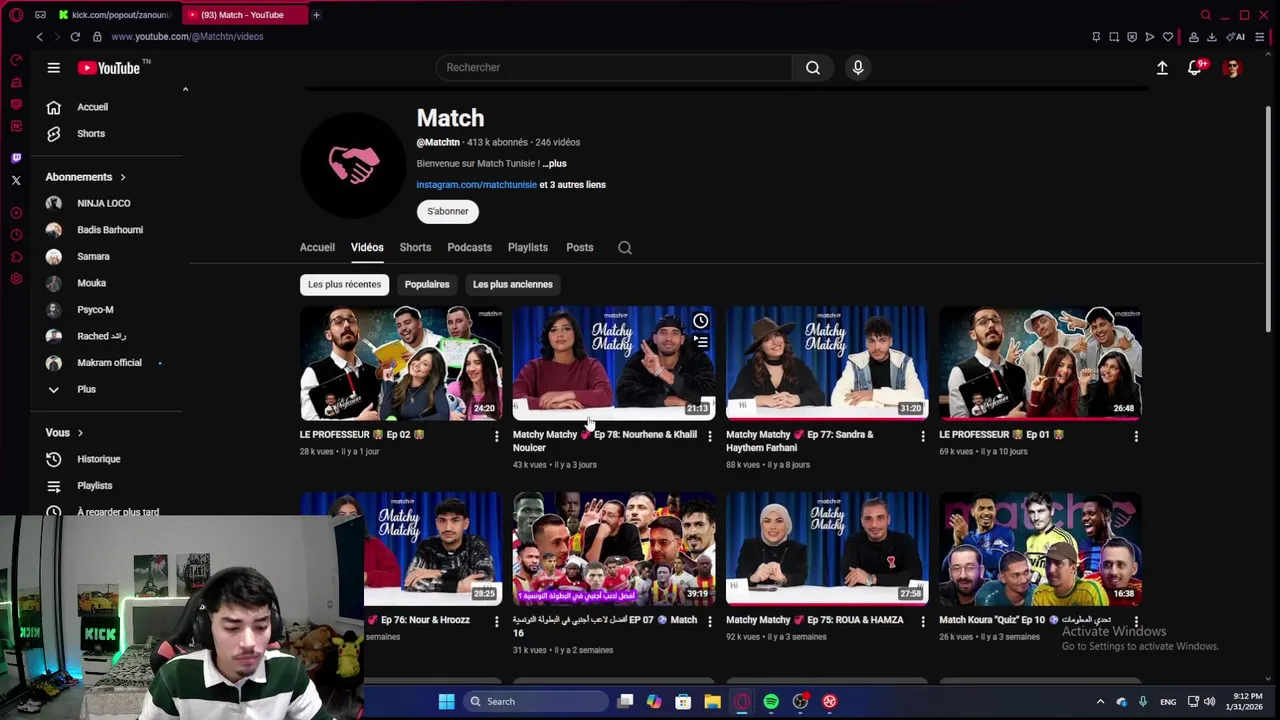Image resolution: width=1280 pixels, height=720 pixels.
Task: Start voice search with the microphone icon
Action: pos(858,68)
